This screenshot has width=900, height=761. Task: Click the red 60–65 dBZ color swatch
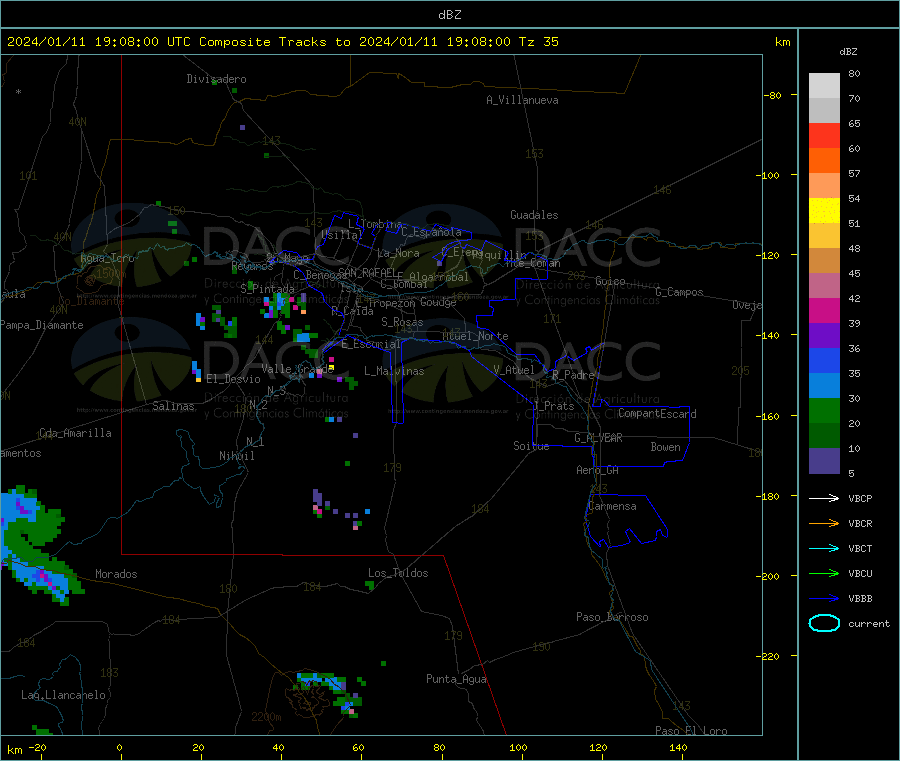coord(824,135)
